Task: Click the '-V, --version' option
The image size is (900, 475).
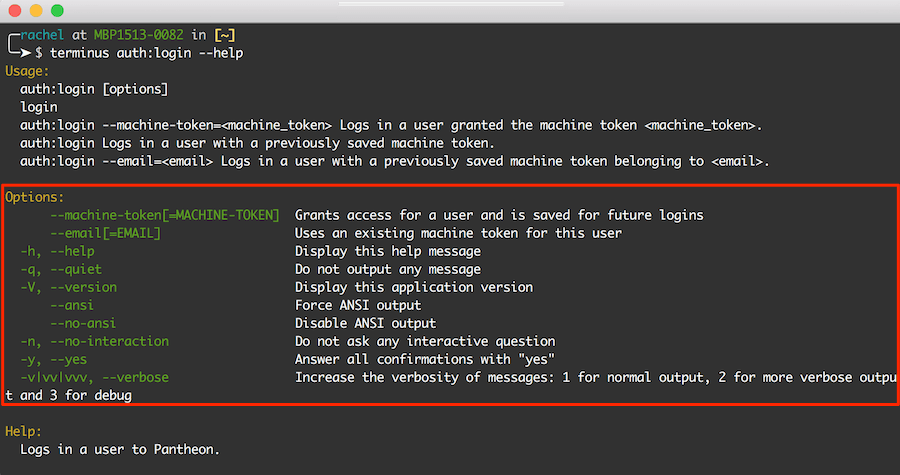Action: (68, 287)
